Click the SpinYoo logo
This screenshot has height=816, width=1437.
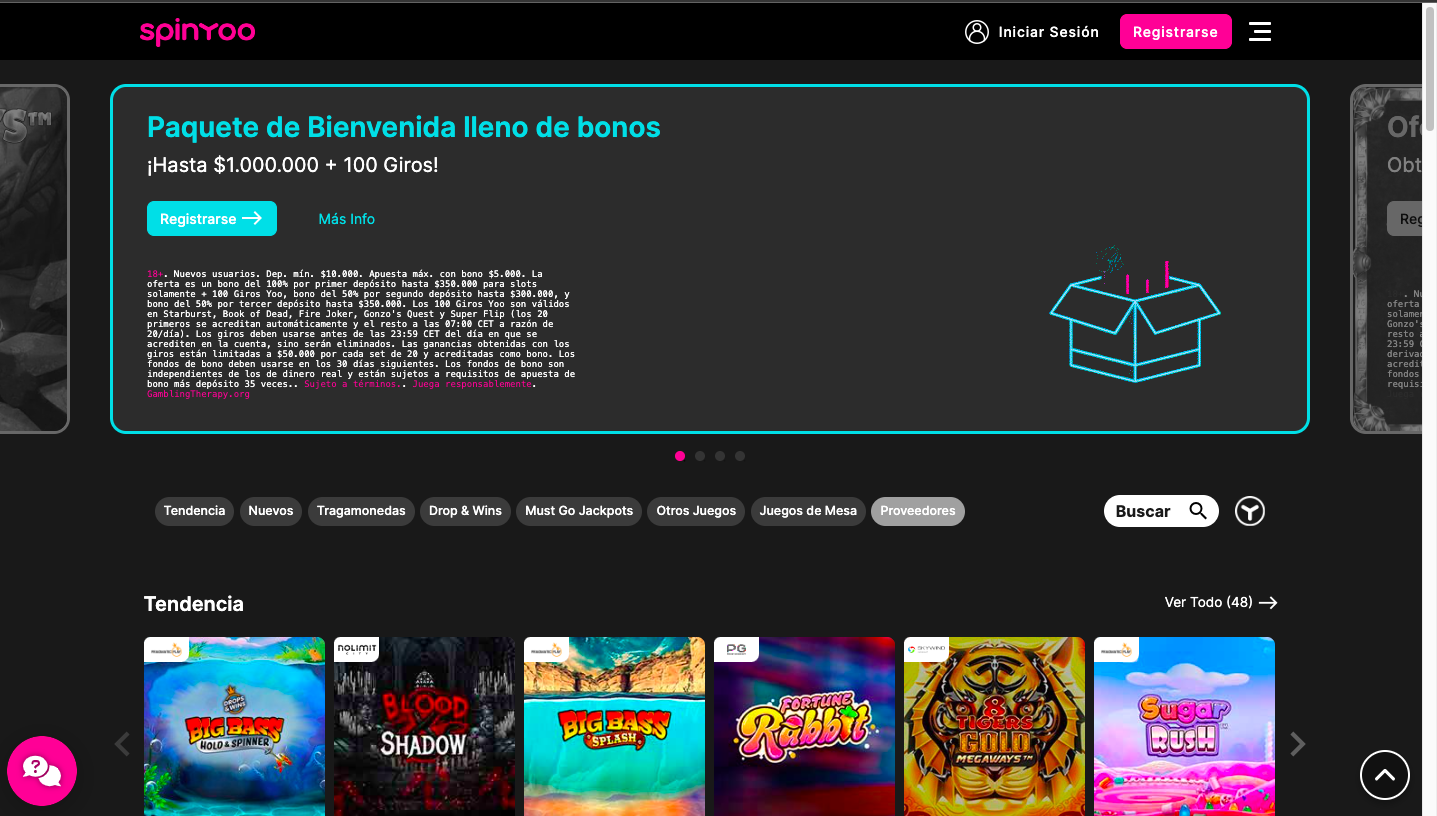pos(197,32)
